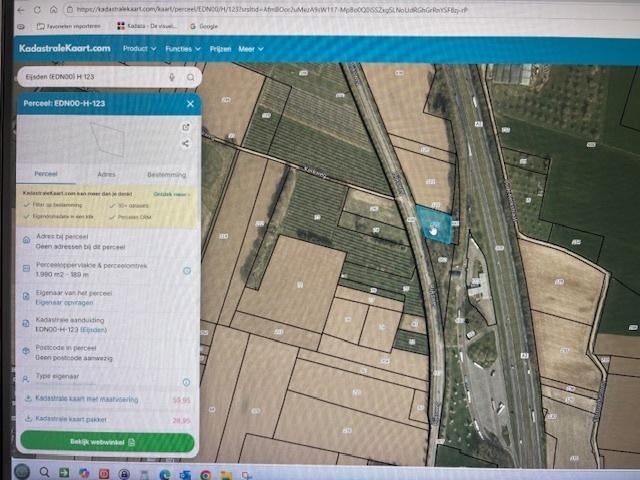The height and width of the screenshot is (480, 640).
Task: Open Google Chrome from the taskbar
Action: click(205, 475)
